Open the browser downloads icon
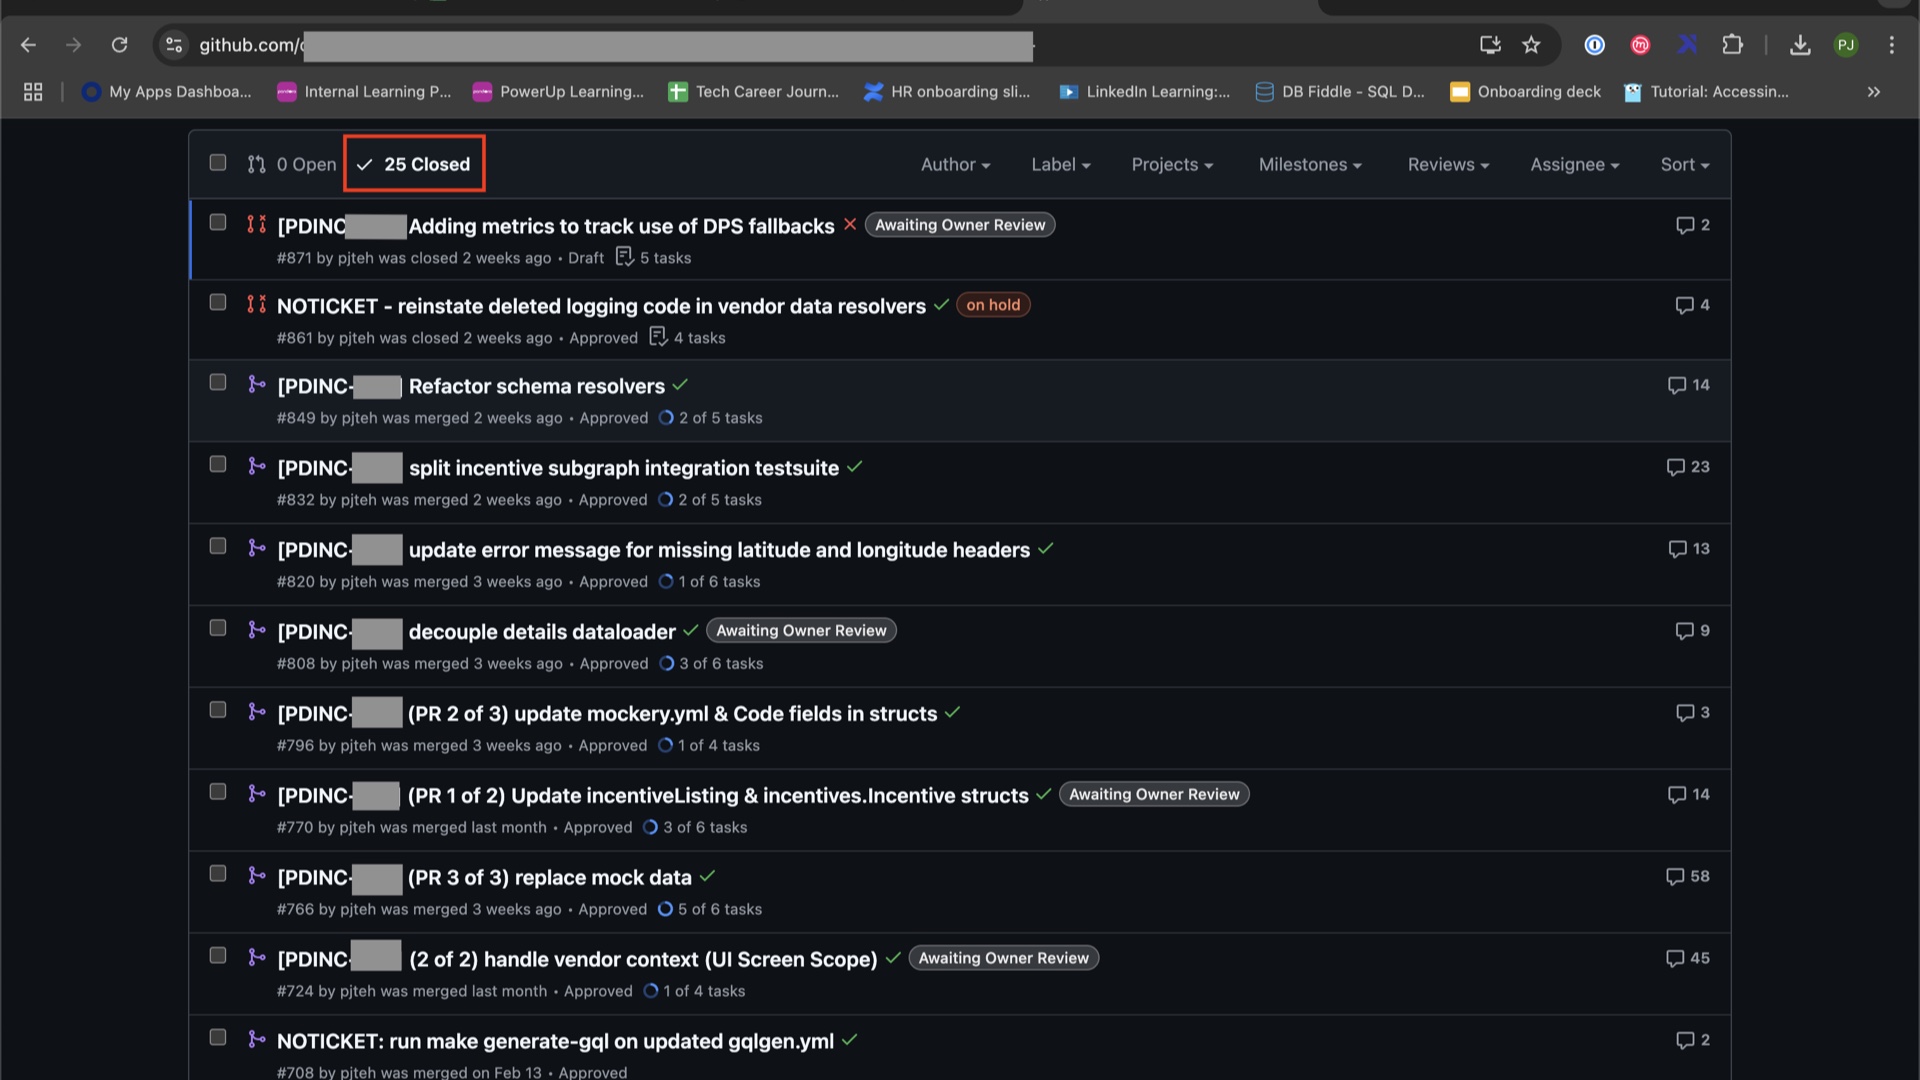 (1800, 45)
